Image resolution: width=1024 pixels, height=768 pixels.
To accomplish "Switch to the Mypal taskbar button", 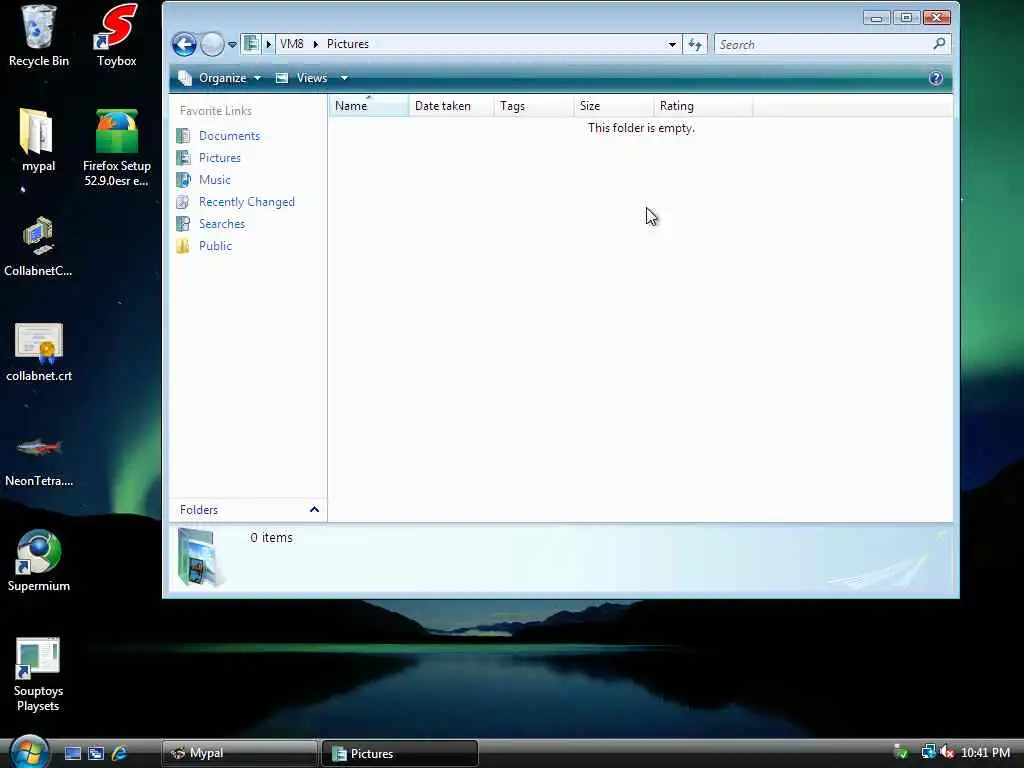I will pos(239,754).
